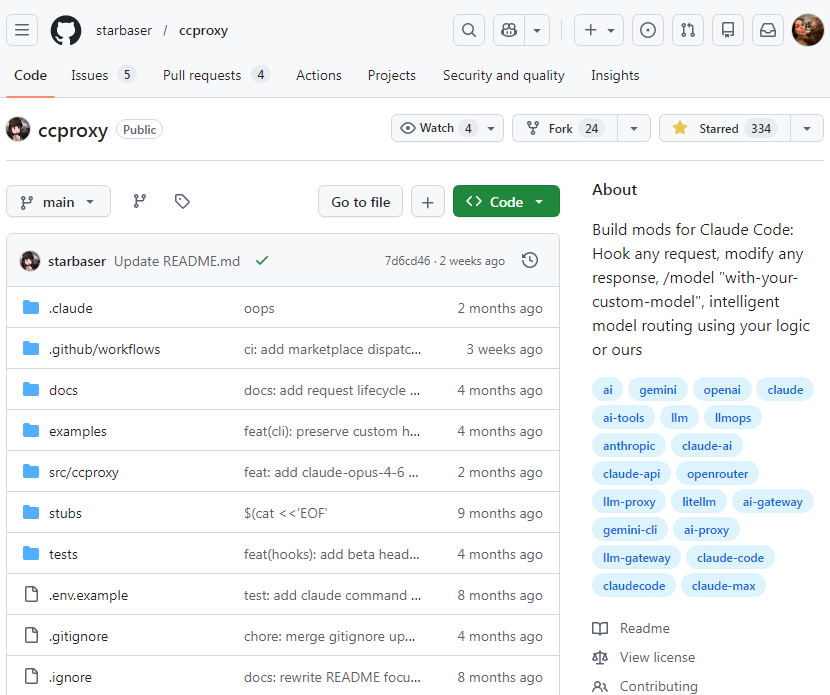Viewport: 830px width, 695px height.
Task: Click ccproxy repository link in breadcrumb
Action: [203, 31]
